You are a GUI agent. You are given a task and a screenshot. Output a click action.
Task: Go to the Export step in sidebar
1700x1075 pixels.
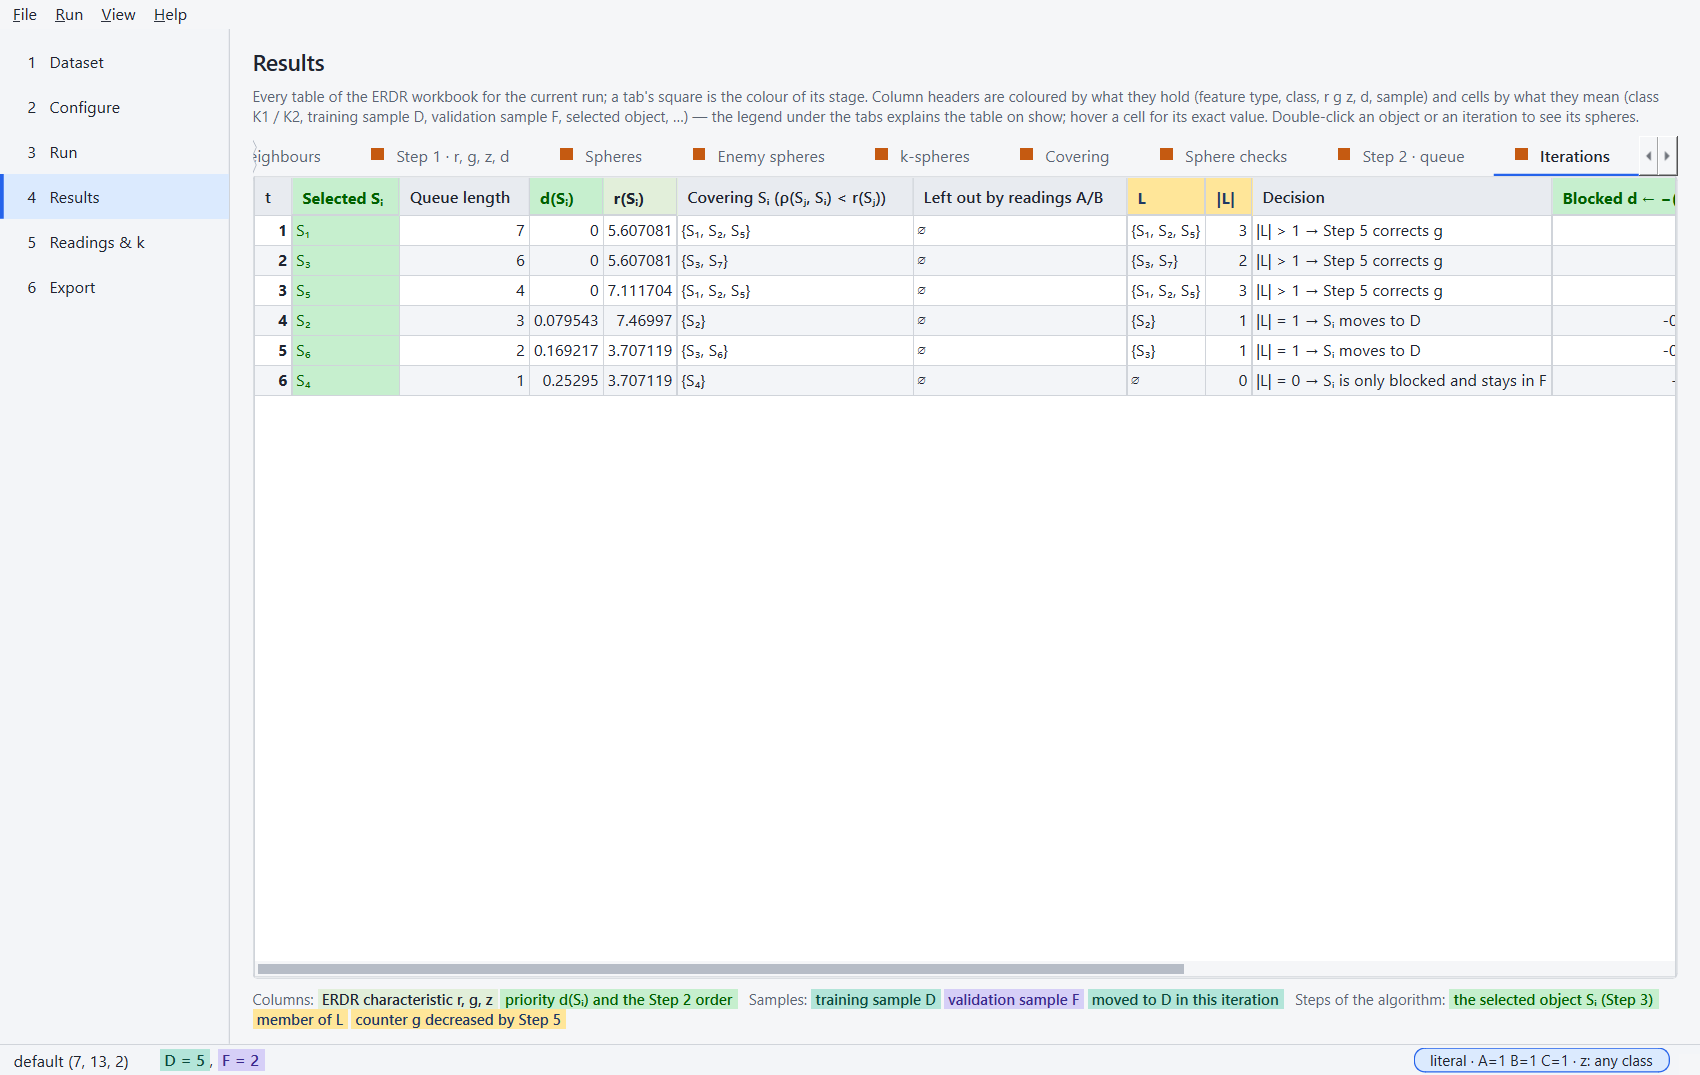[x=115, y=287]
